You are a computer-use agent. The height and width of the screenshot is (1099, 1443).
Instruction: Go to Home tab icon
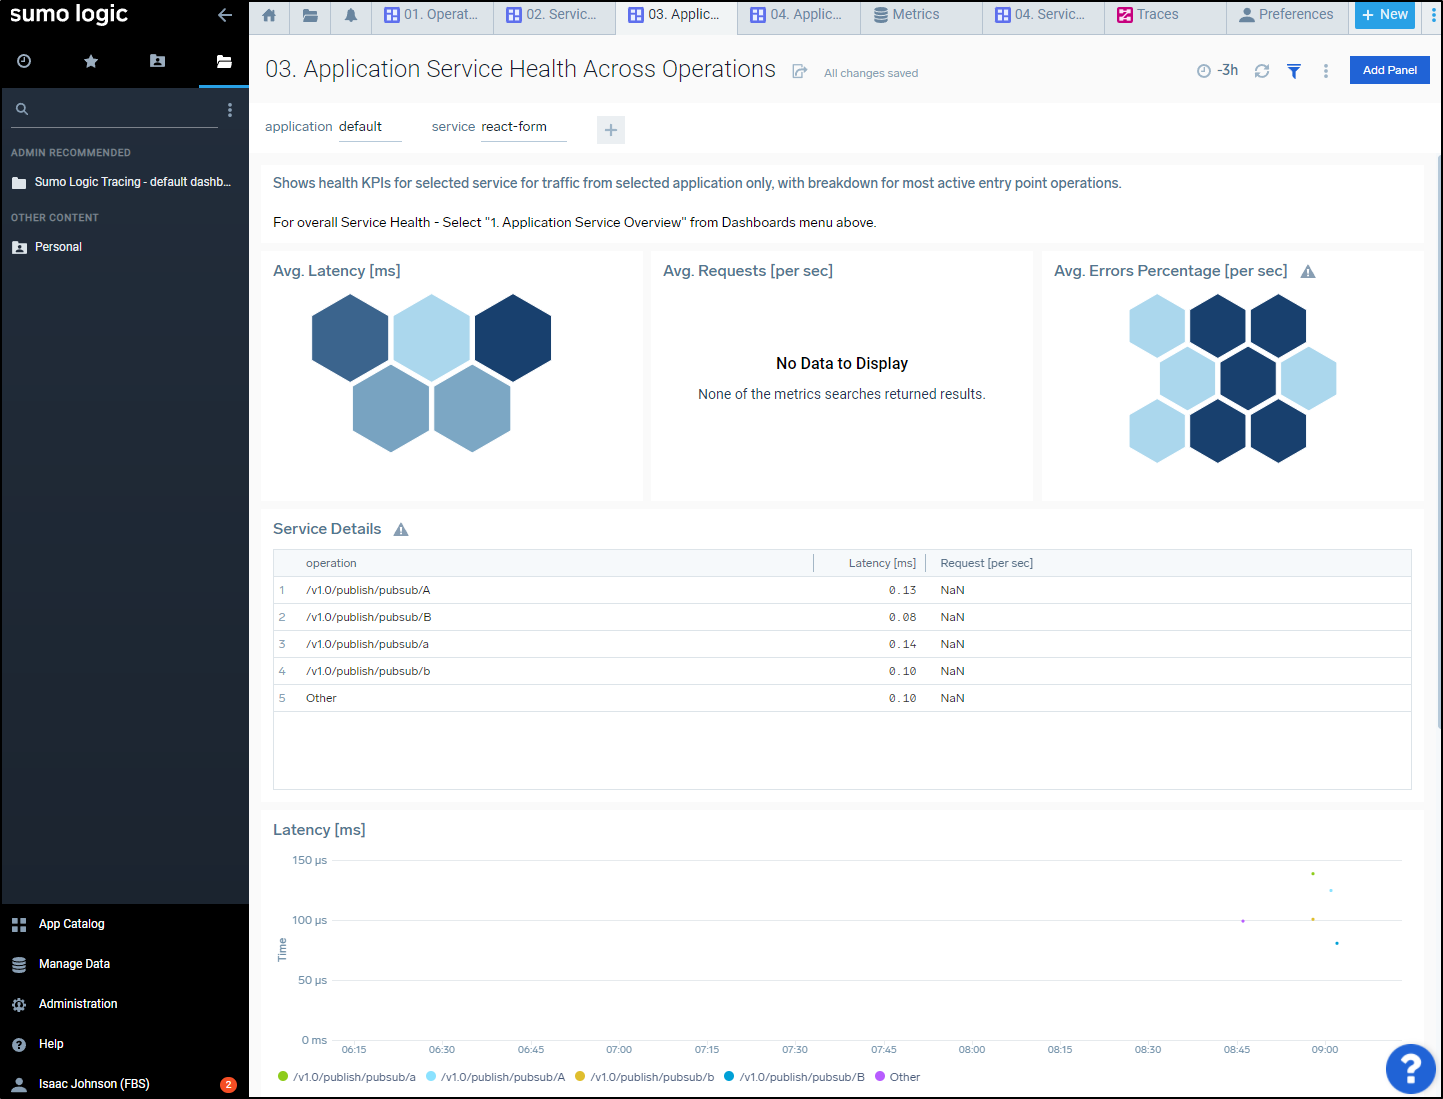click(269, 15)
